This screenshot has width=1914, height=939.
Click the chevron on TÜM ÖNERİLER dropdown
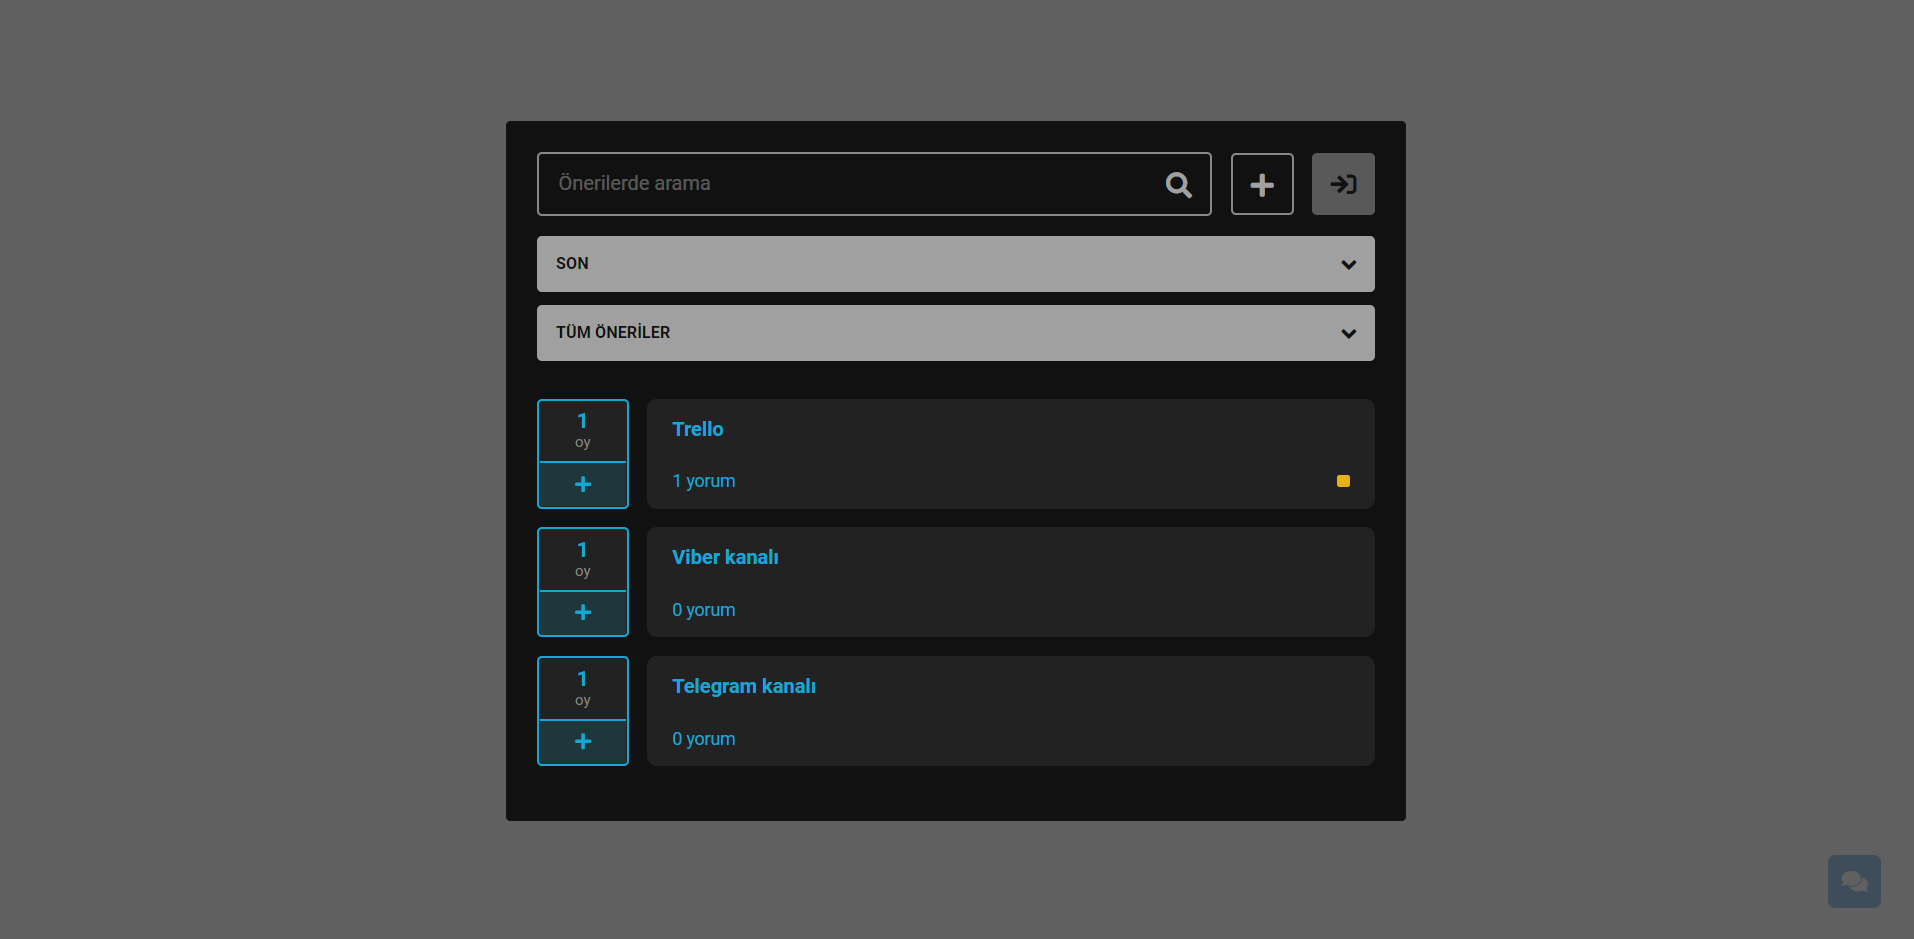click(1348, 334)
